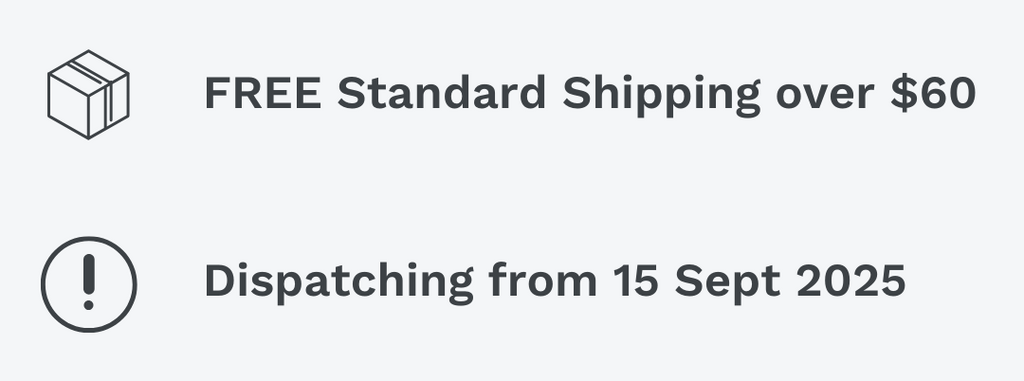Click the circled exclamation mark alert icon
Image resolution: width=1024 pixels, height=381 pixels.
tap(89, 284)
